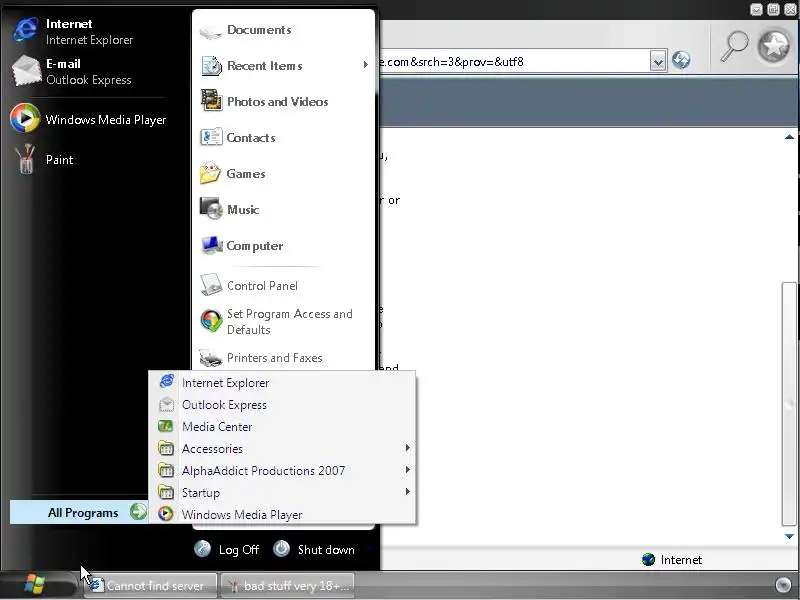The image size is (800, 600).
Task: Click the browser scrollbar down arrow
Action: point(789,536)
